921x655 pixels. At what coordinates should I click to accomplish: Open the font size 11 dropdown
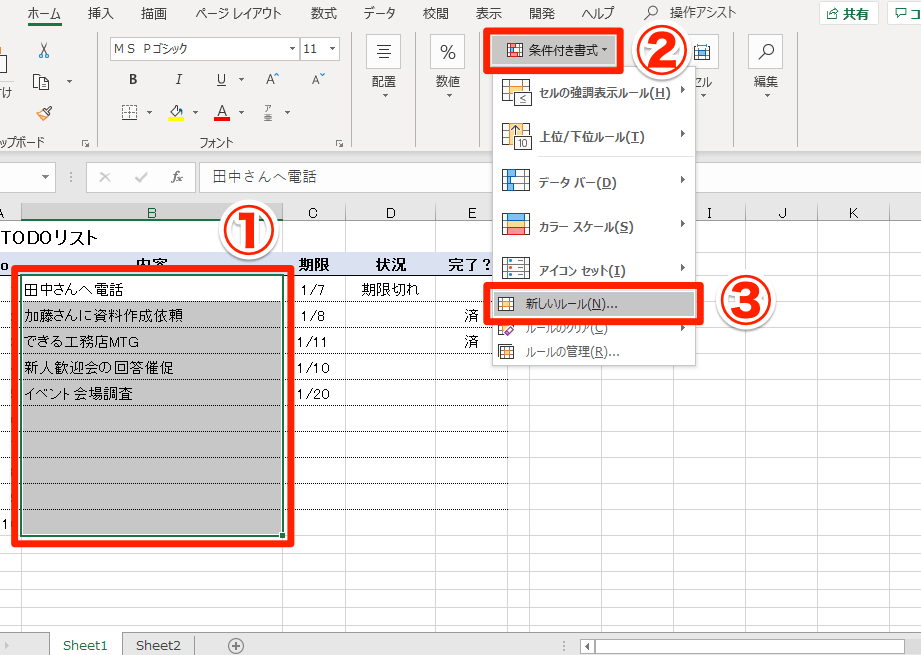point(332,49)
